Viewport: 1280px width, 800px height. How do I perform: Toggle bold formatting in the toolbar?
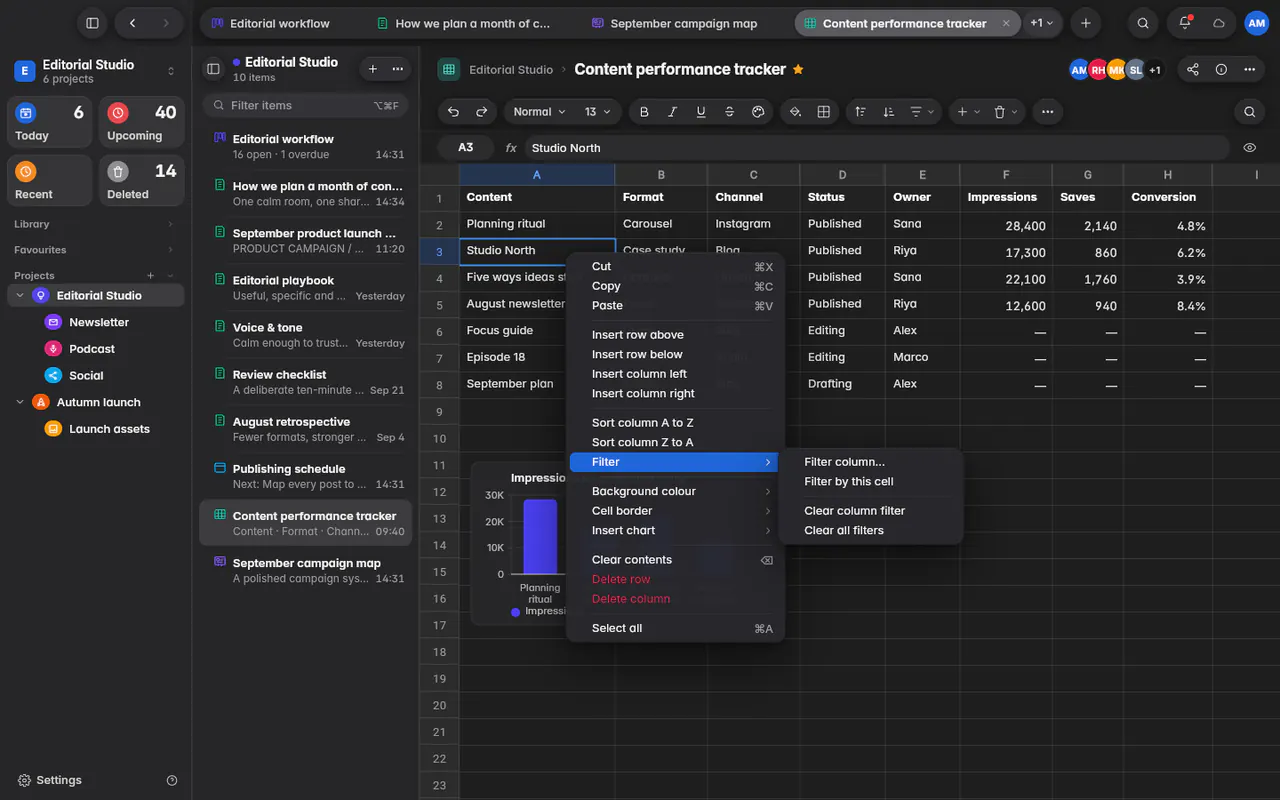click(x=644, y=112)
